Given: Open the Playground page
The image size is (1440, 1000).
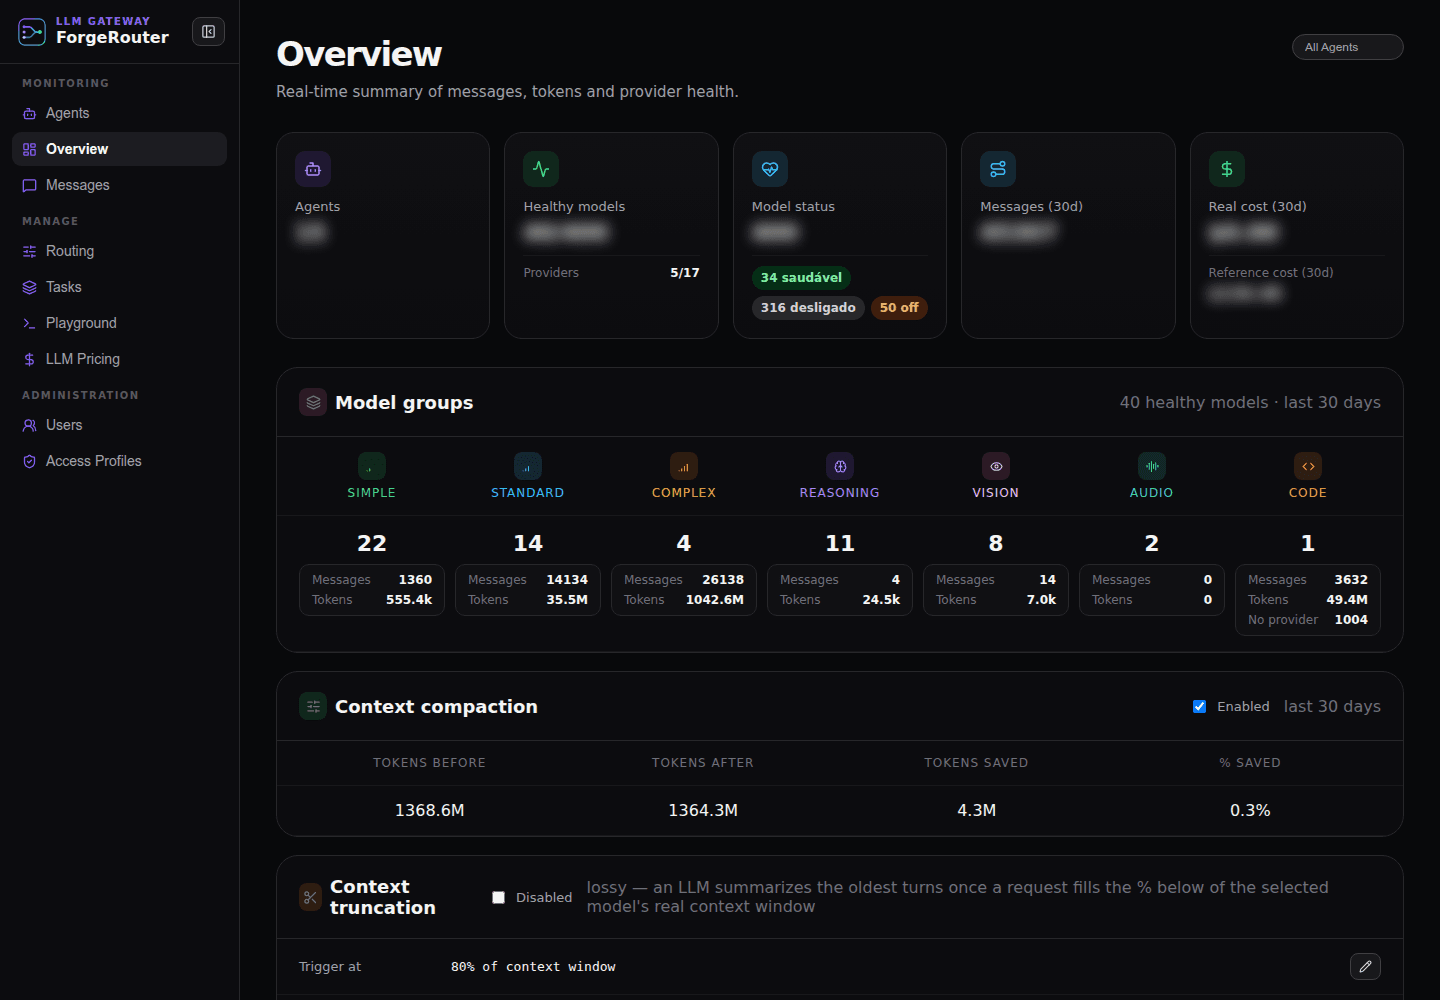Looking at the screenshot, I should point(119,323).
